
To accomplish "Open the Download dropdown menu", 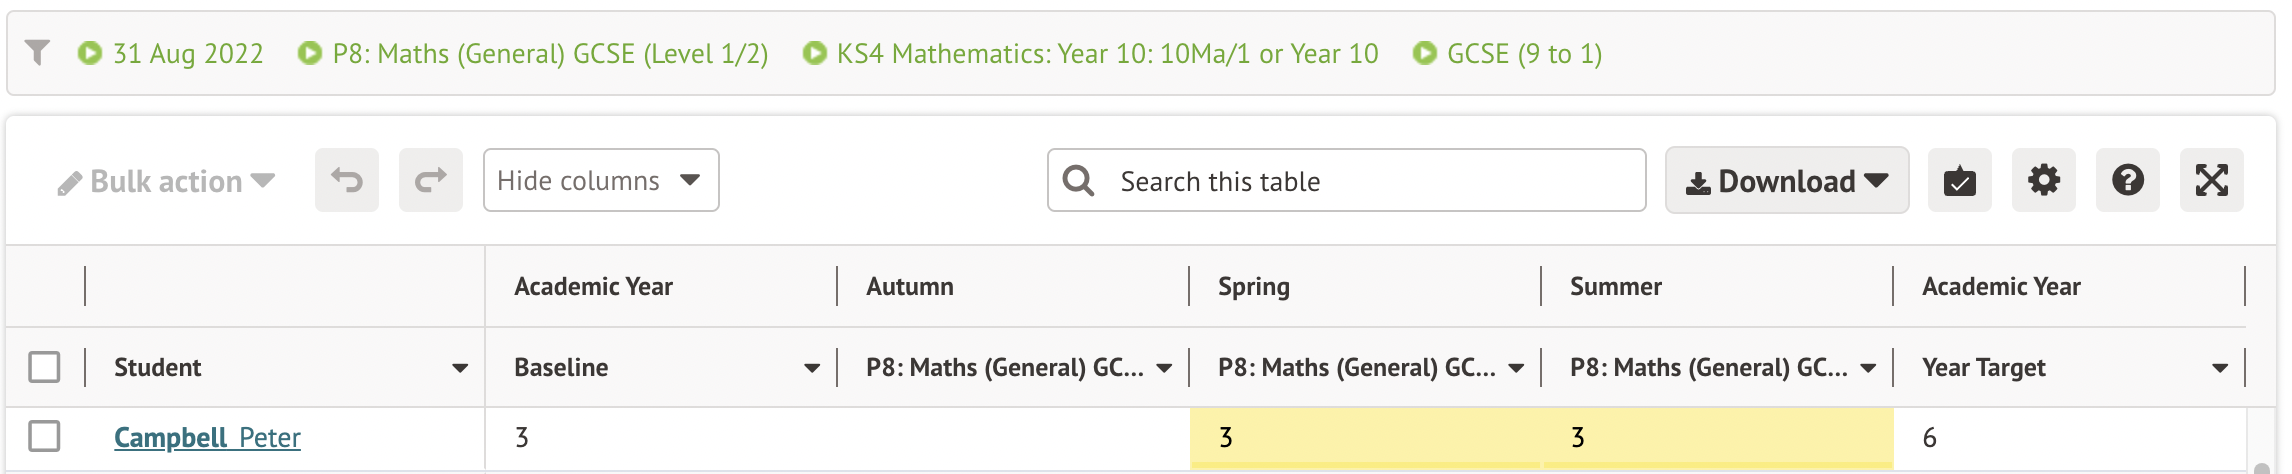I will point(1786,181).
